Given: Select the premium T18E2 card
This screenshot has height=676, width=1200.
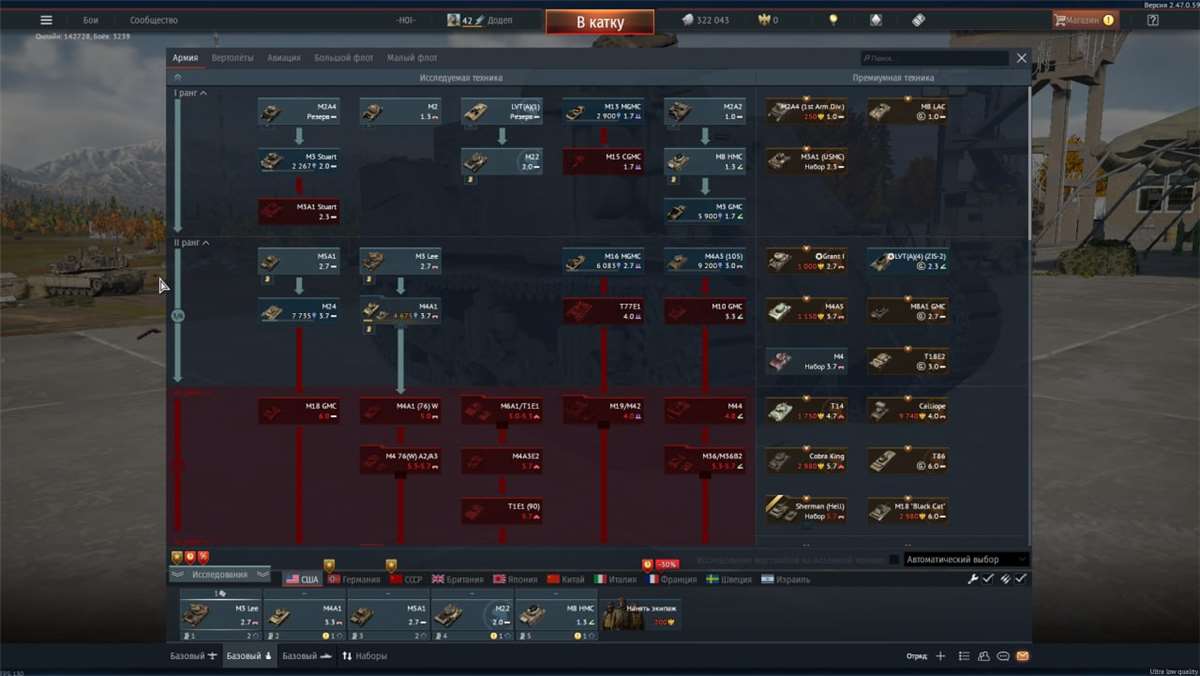Looking at the screenshot, I should [x=907, y=361].
